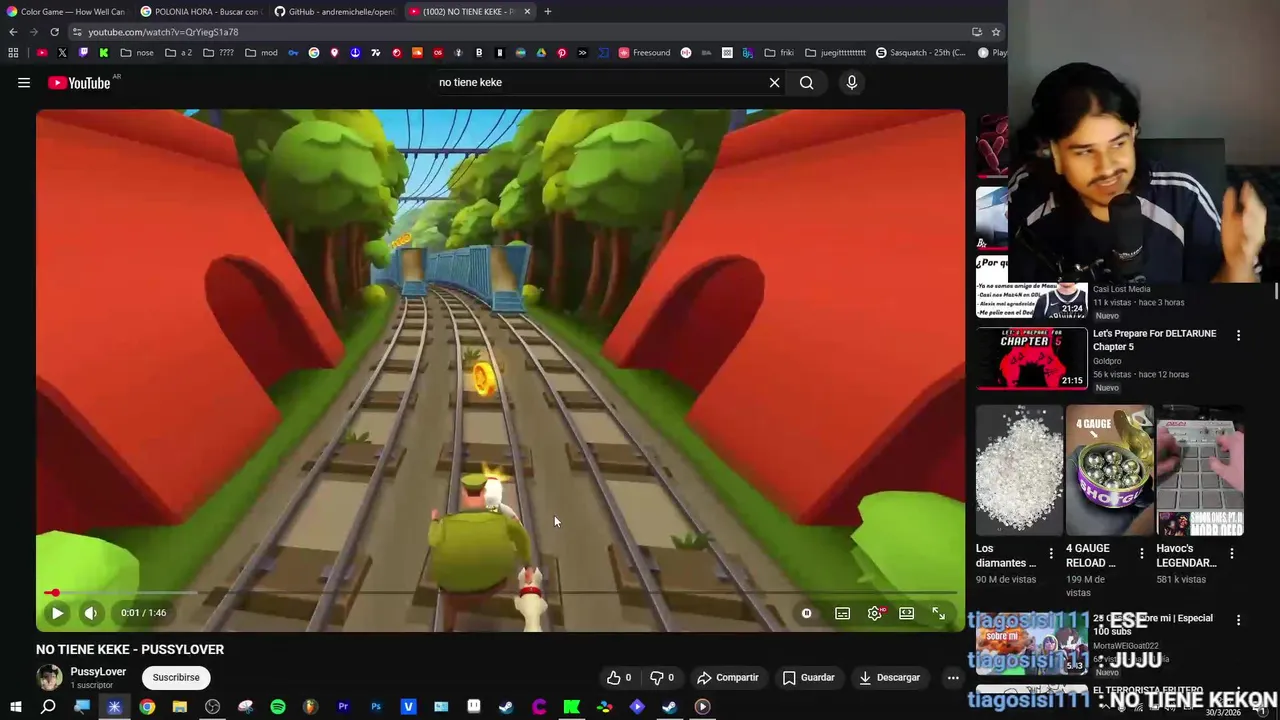
Task: Open the DELTARUNE Chapter 5 thumbnail
Action: pyautogui.click(x=1031, y=358)
